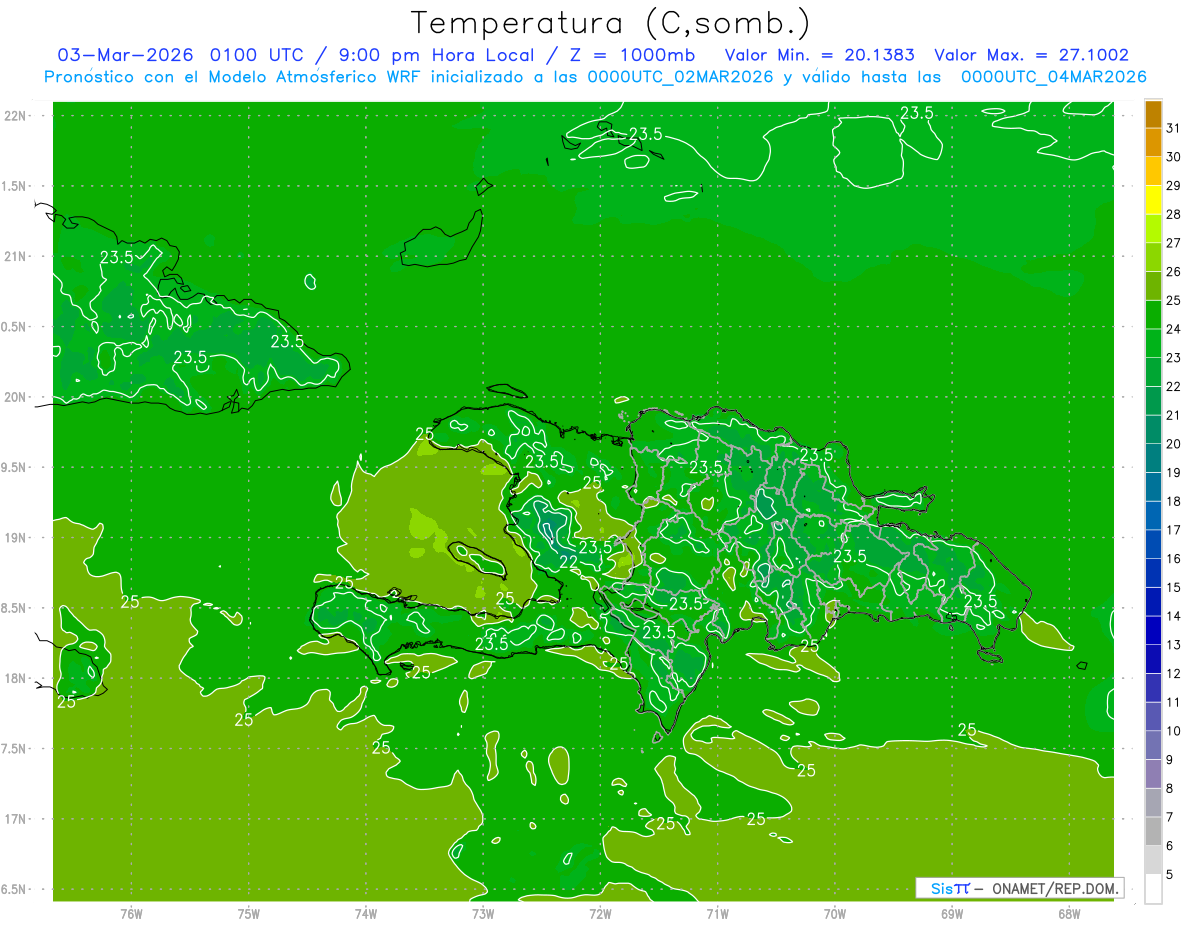Select "Valor Max. = 27.1002" text
This screenshot has height=927, width=1200.
coord(1032,55)
